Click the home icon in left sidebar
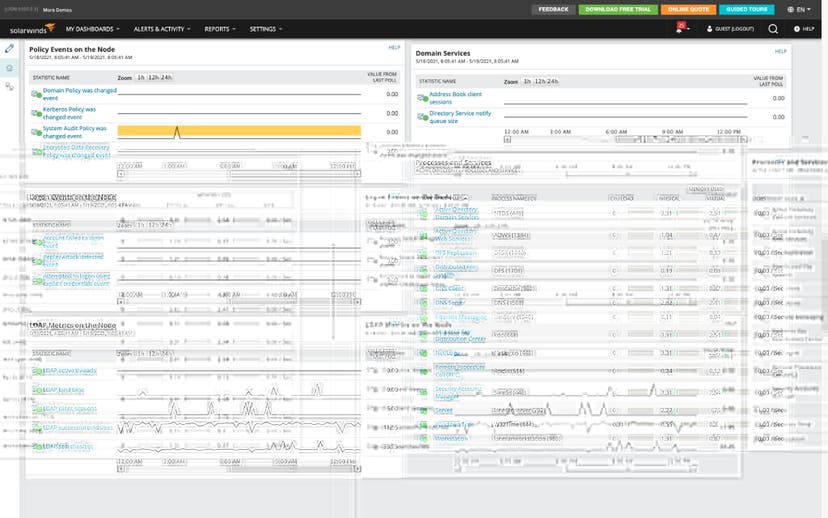The height and width of the screenshot is (518, 828). click(10, 68)
